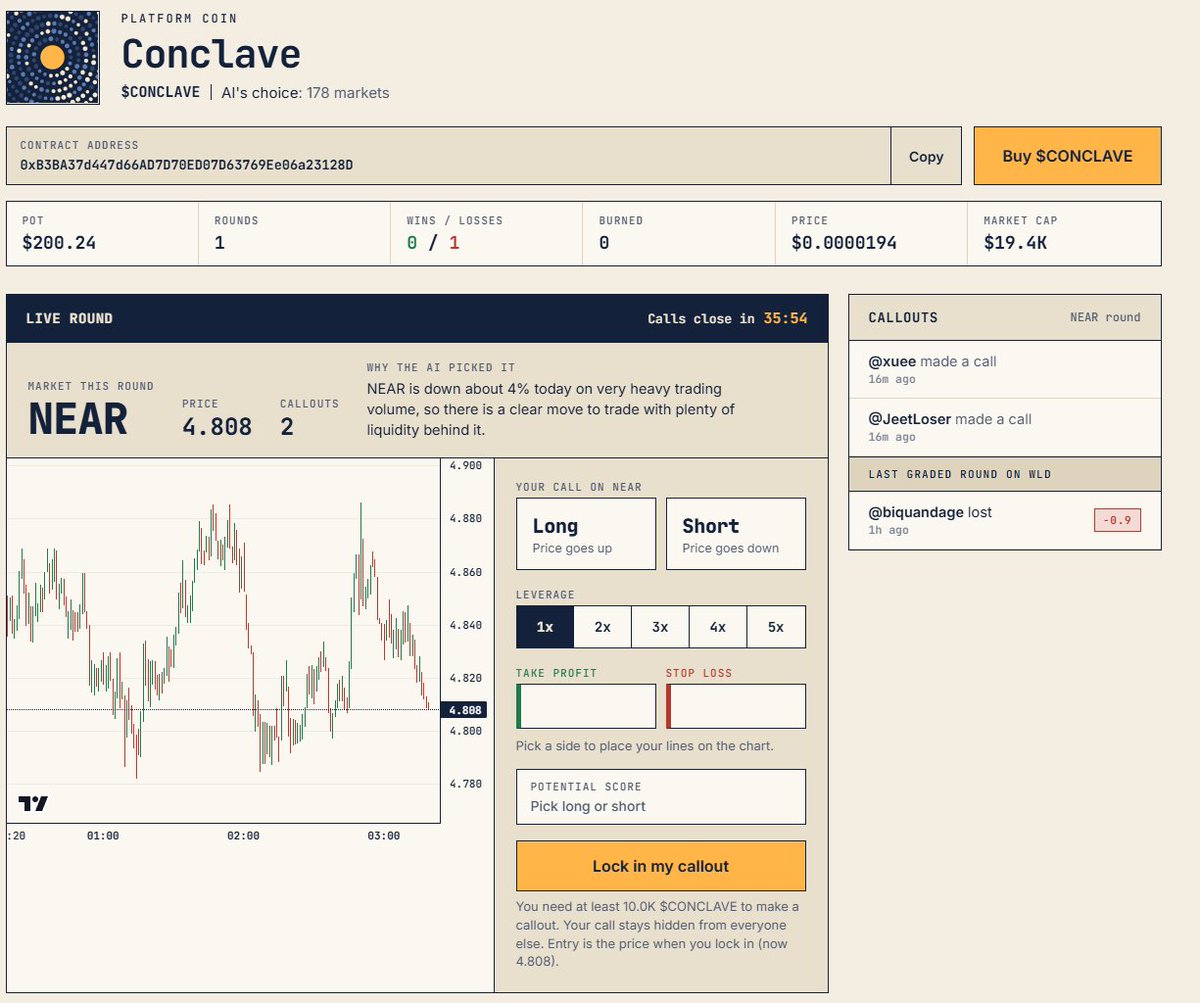
Task: Click the Buy $CONCLAVE button
Action: click(x=1067, y=156)
